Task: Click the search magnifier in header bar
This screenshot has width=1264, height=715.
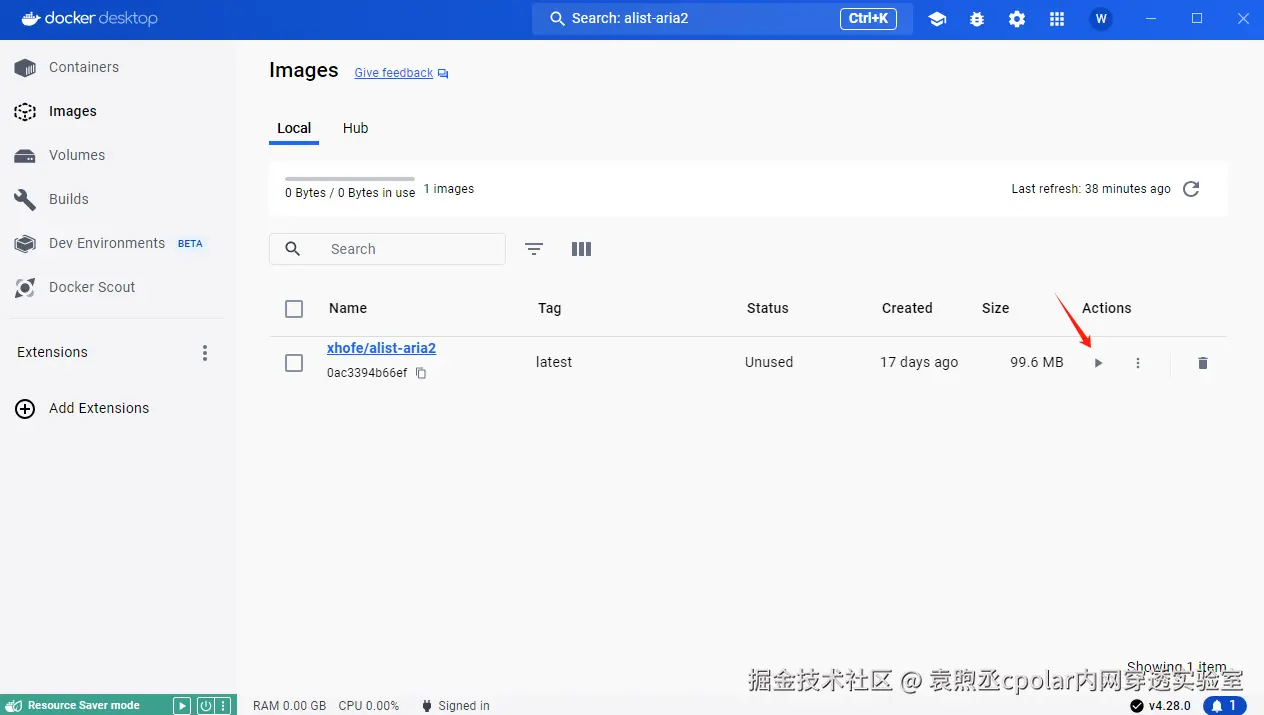Action: pyautogui.click(x=558, y=19)
